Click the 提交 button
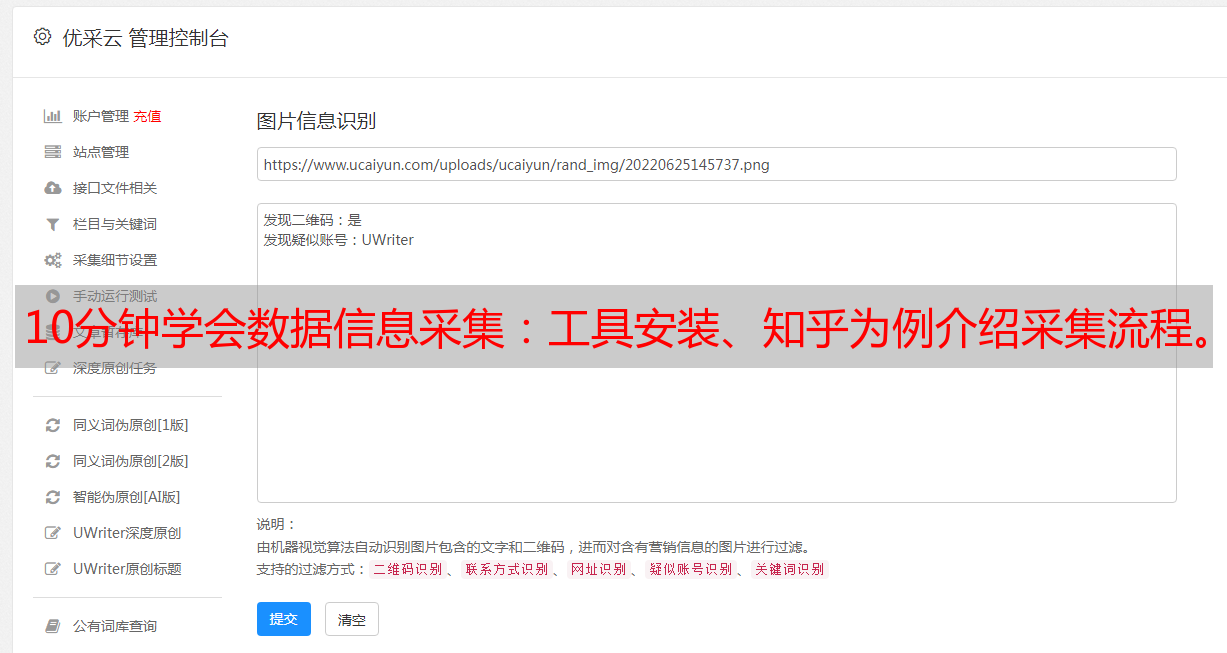 pos(284,619)
